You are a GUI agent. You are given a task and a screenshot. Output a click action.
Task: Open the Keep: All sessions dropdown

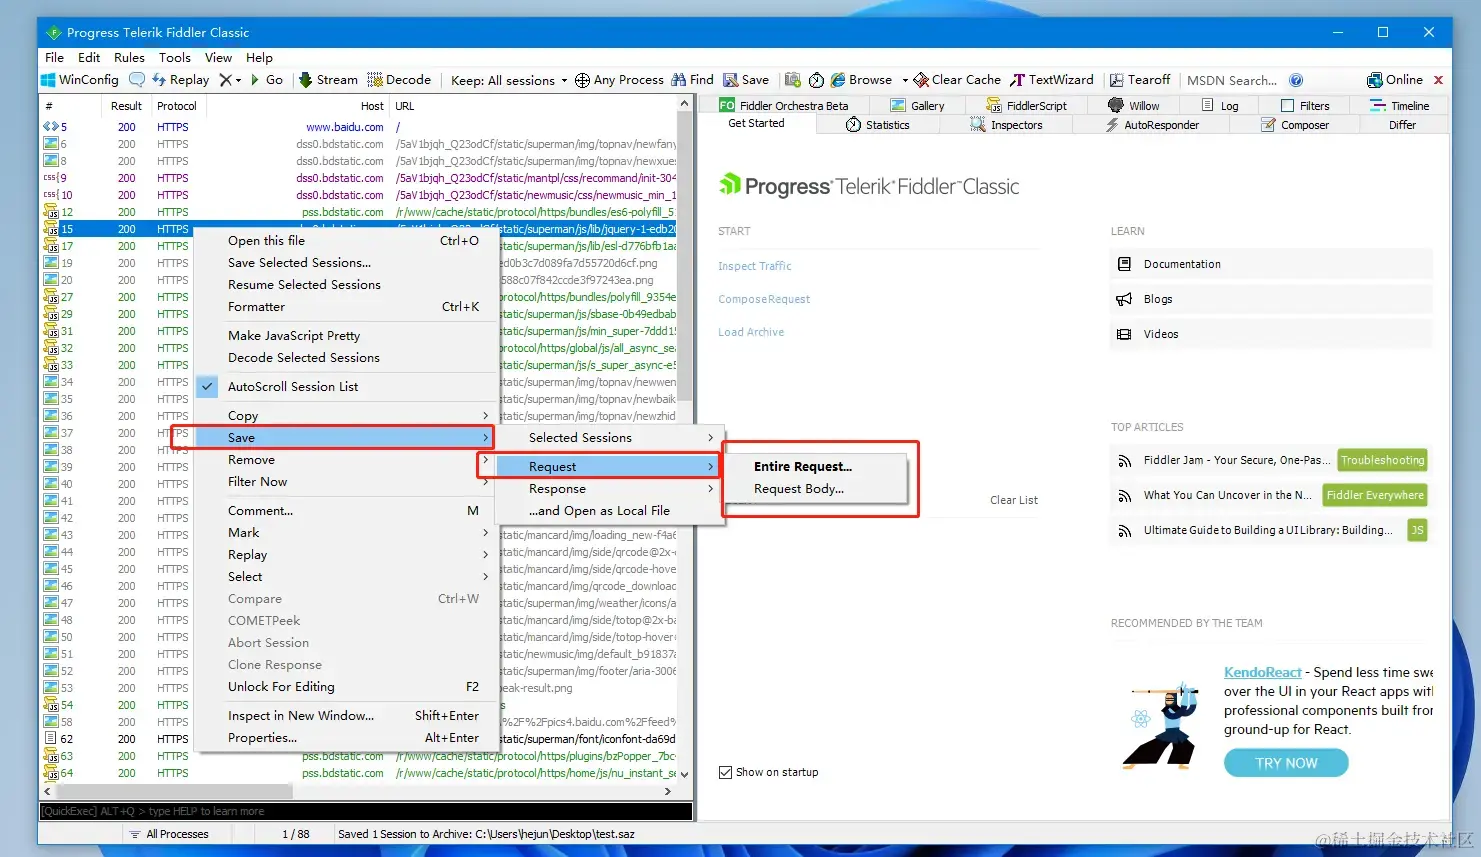[x=509, y=80]
